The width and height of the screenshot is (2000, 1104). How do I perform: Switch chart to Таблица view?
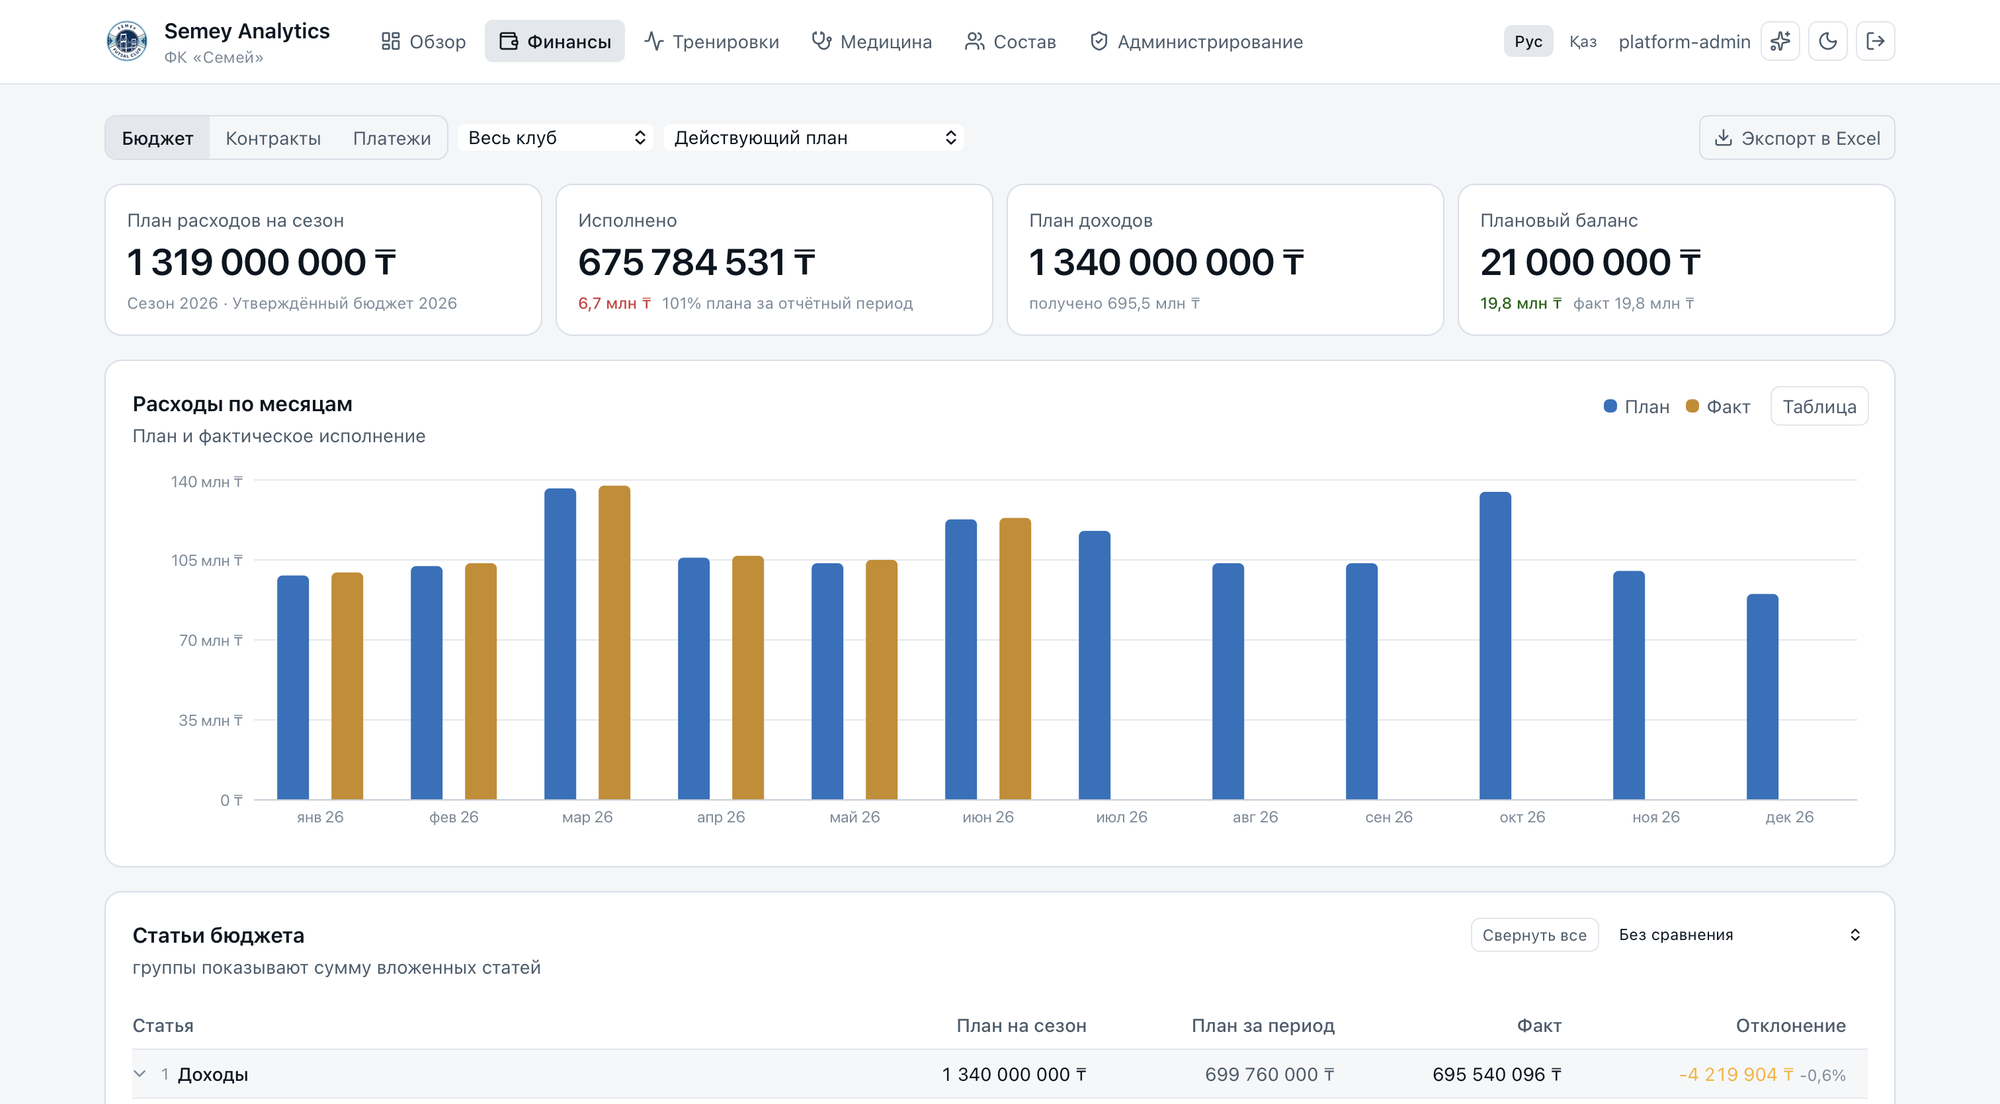coord(1819,406)
